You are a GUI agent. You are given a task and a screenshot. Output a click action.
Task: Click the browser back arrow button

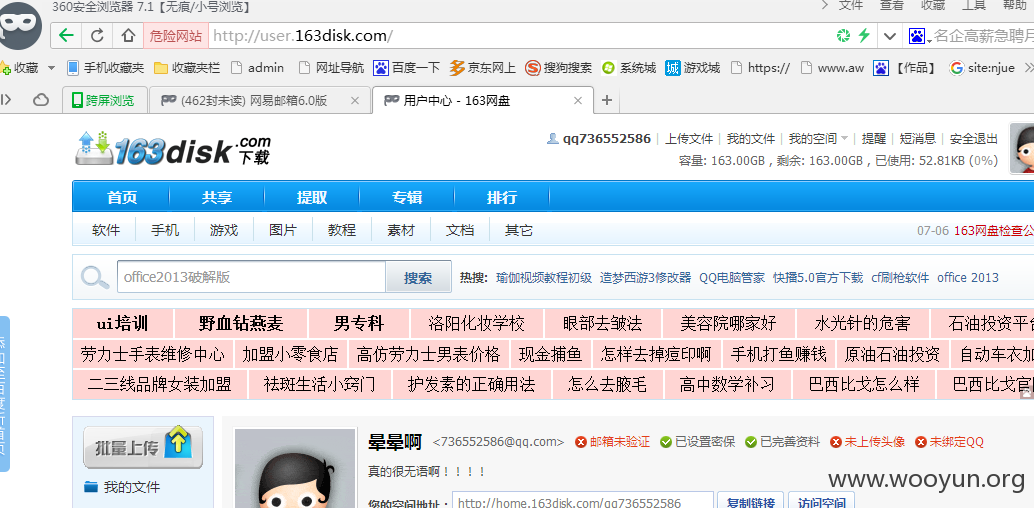point(66,36)
